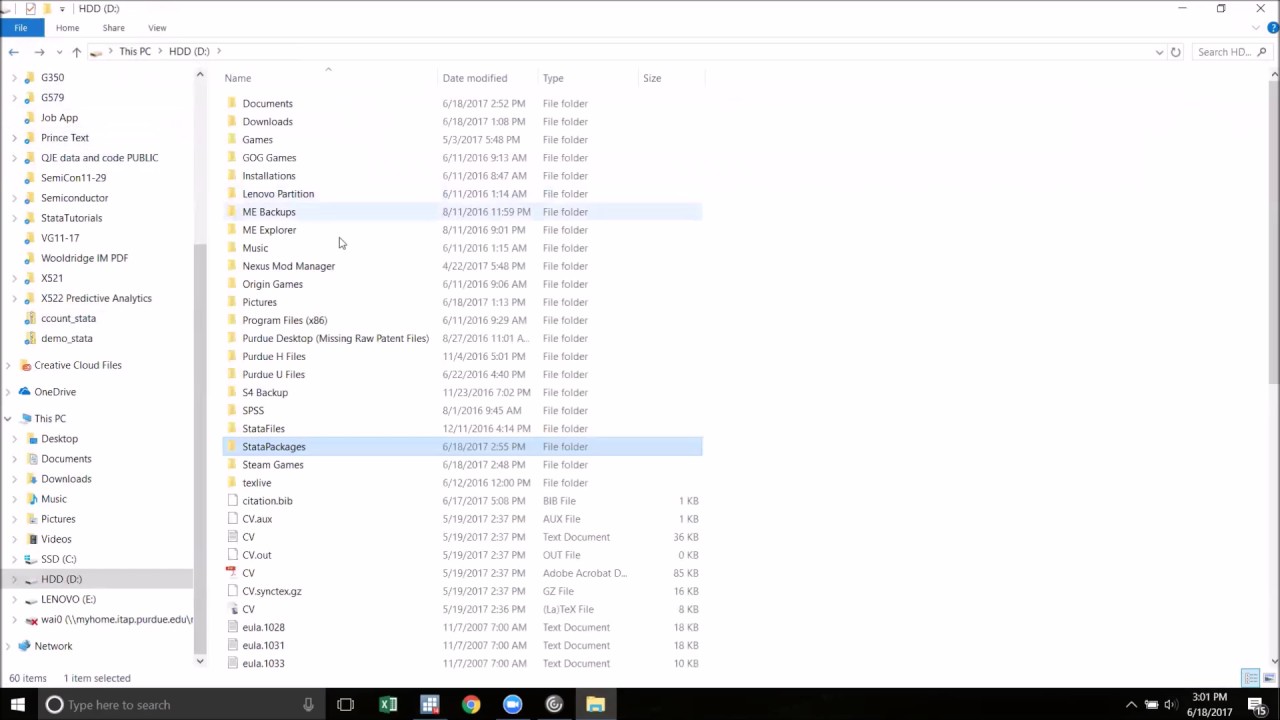Open the LENOVO (E:) drive

(x=68, y=599)
